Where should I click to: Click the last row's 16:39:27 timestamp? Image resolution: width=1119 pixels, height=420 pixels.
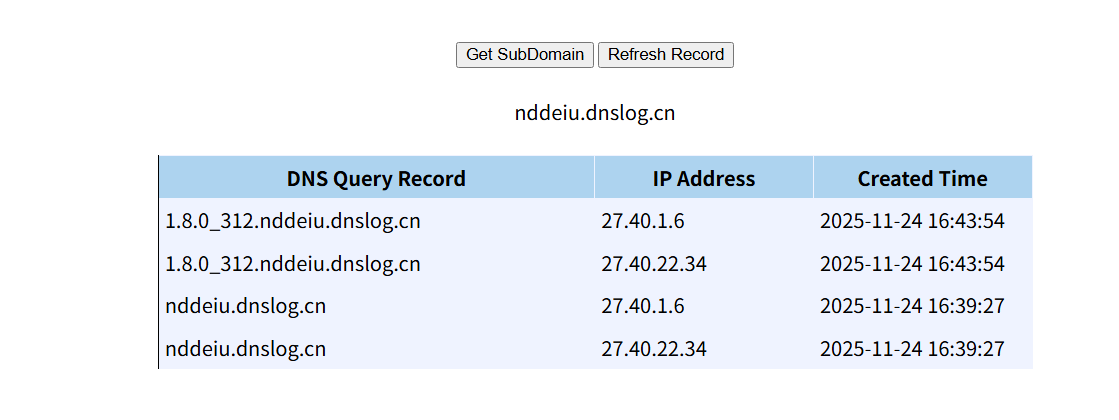(x=912, y=350)
